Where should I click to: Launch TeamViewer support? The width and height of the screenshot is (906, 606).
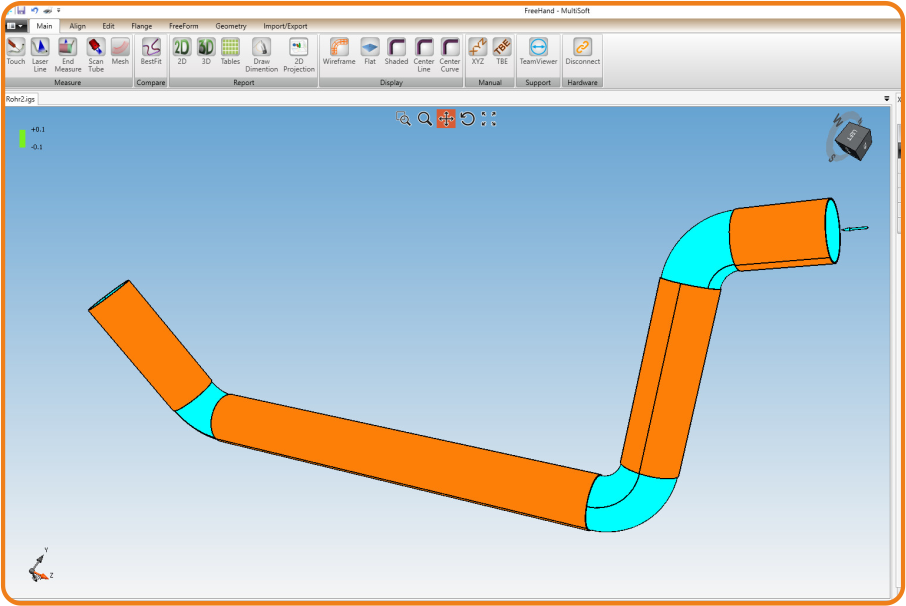[538, 52]
